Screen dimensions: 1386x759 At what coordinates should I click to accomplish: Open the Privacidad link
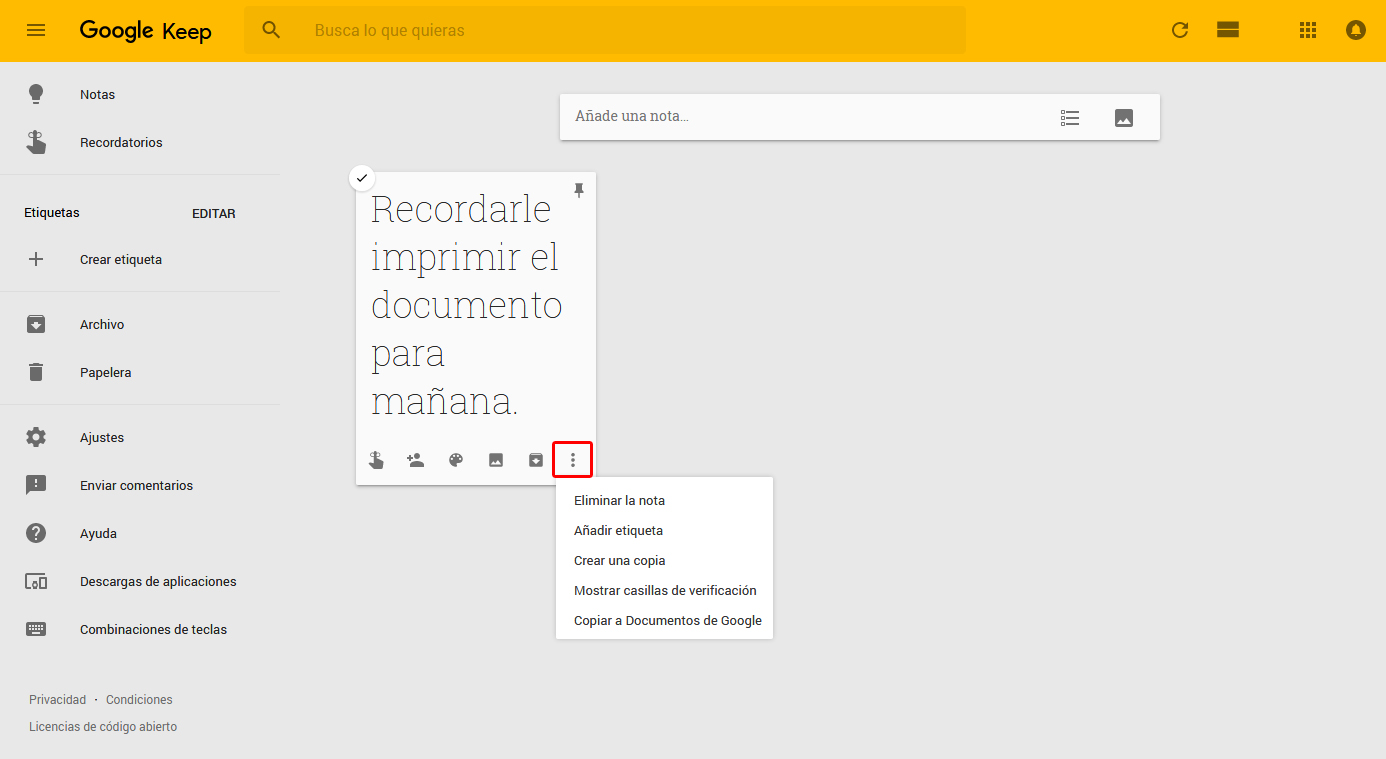(x=57, y=699)
